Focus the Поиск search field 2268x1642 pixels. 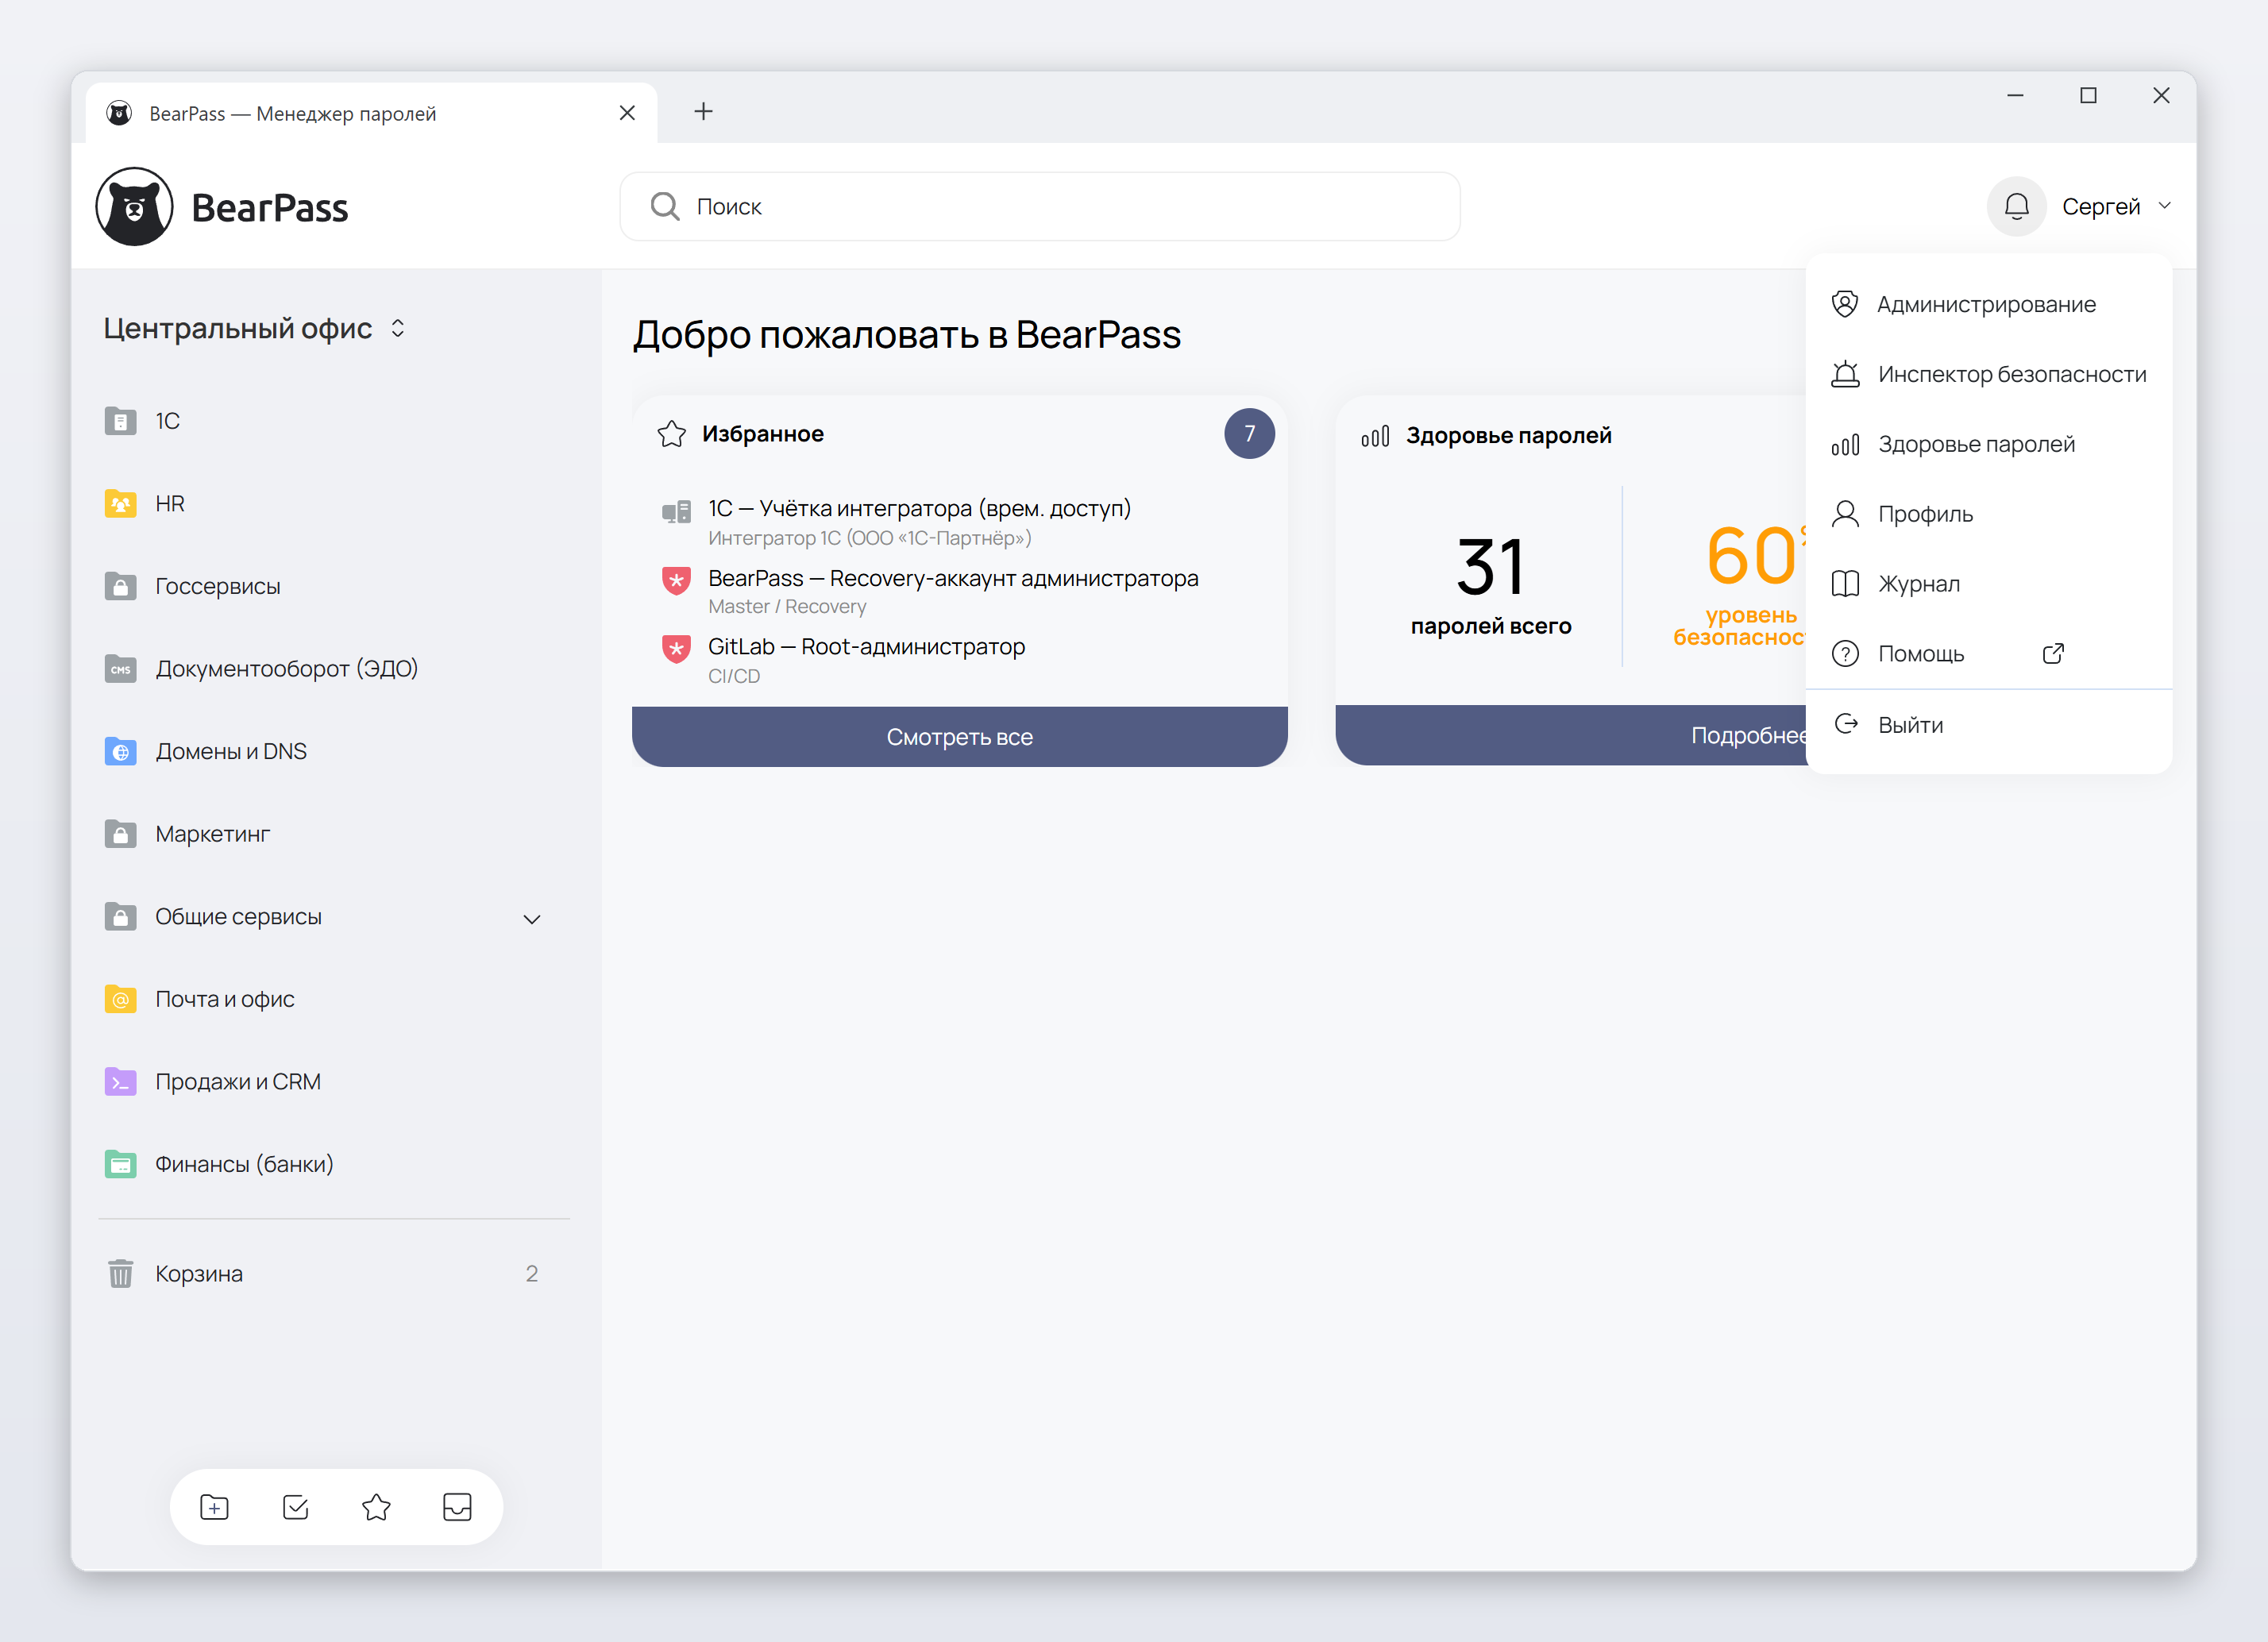pos(1039,206)
